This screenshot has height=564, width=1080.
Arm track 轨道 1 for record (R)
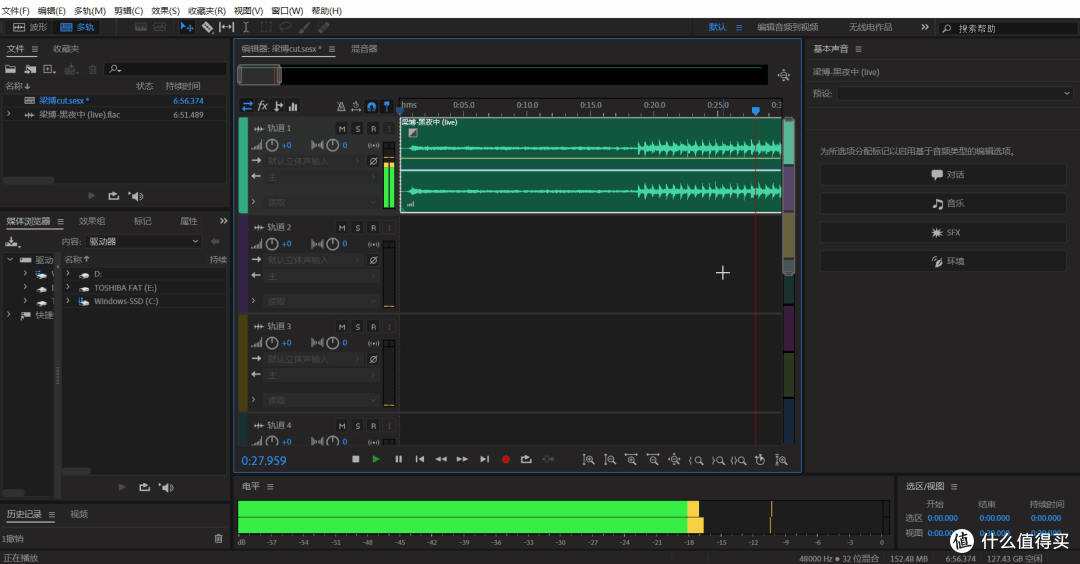(373, 129)
